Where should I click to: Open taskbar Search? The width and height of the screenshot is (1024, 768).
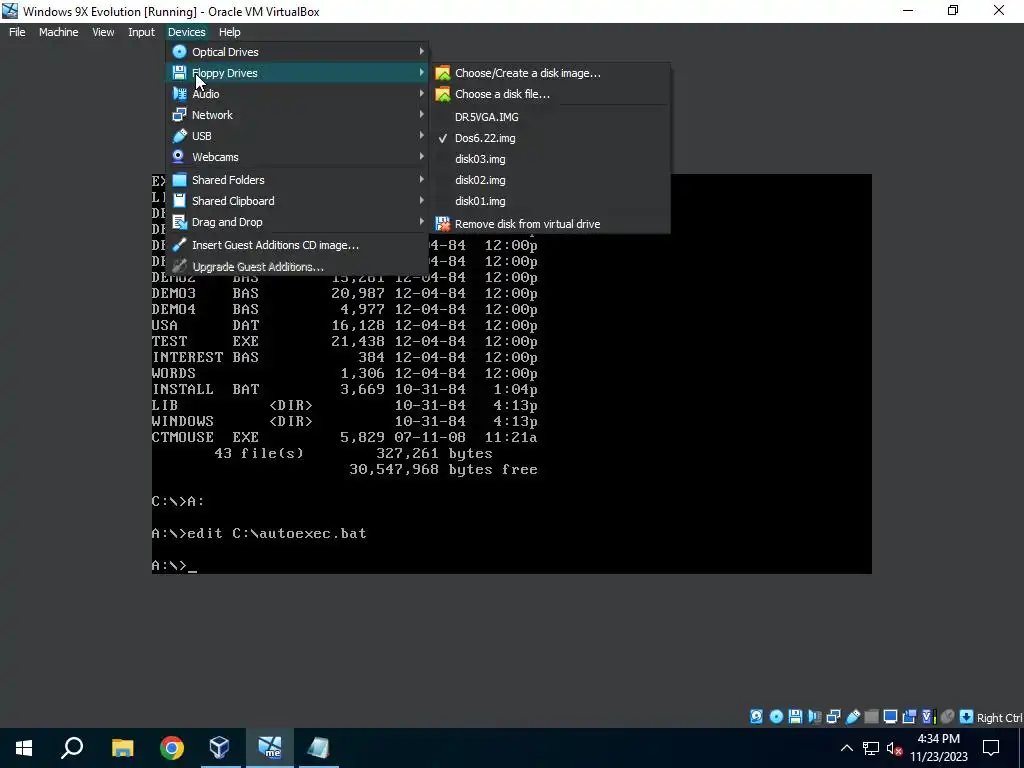(72, 748)
